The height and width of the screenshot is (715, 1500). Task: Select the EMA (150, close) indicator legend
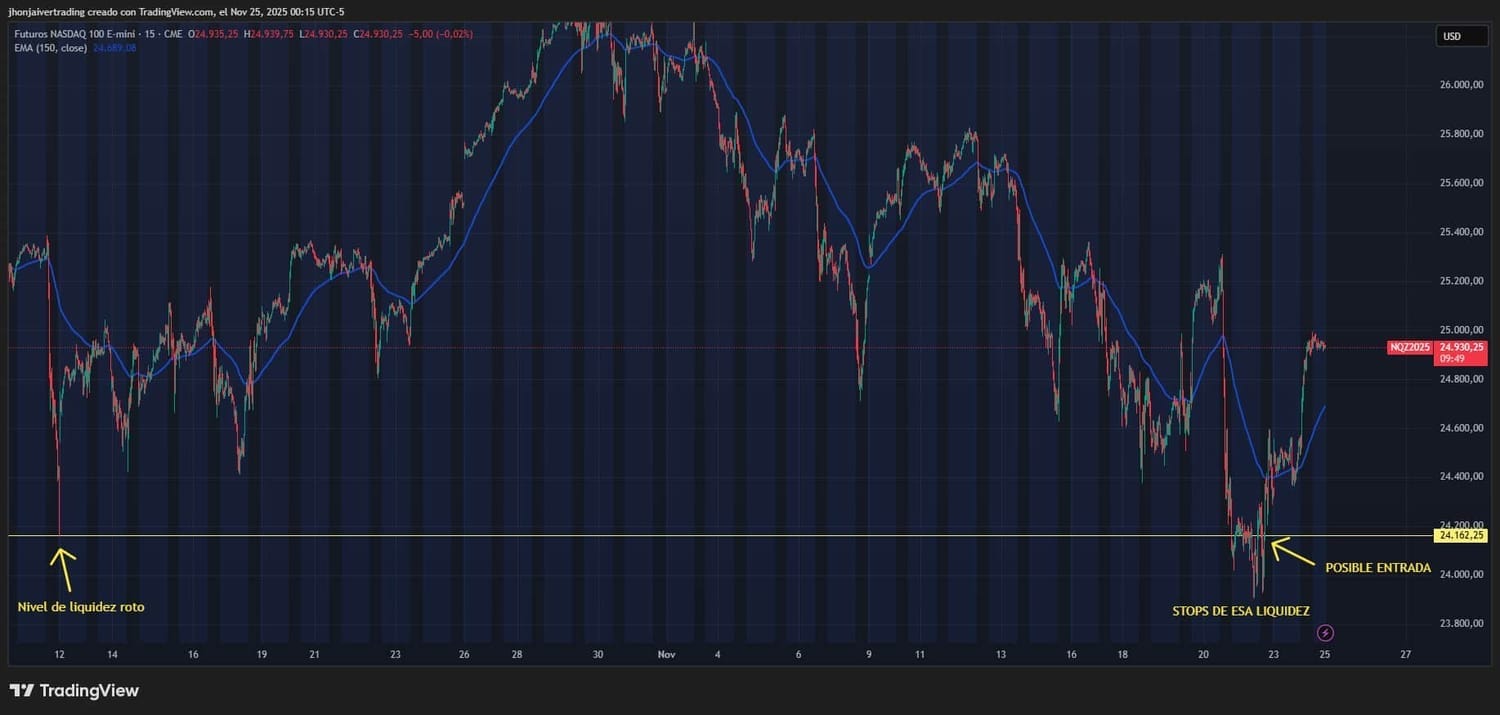(51, 47)
